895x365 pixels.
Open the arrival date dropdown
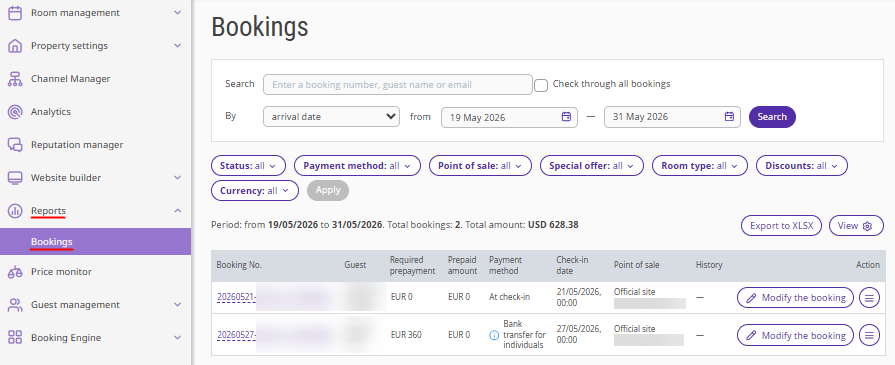[331, 117]
